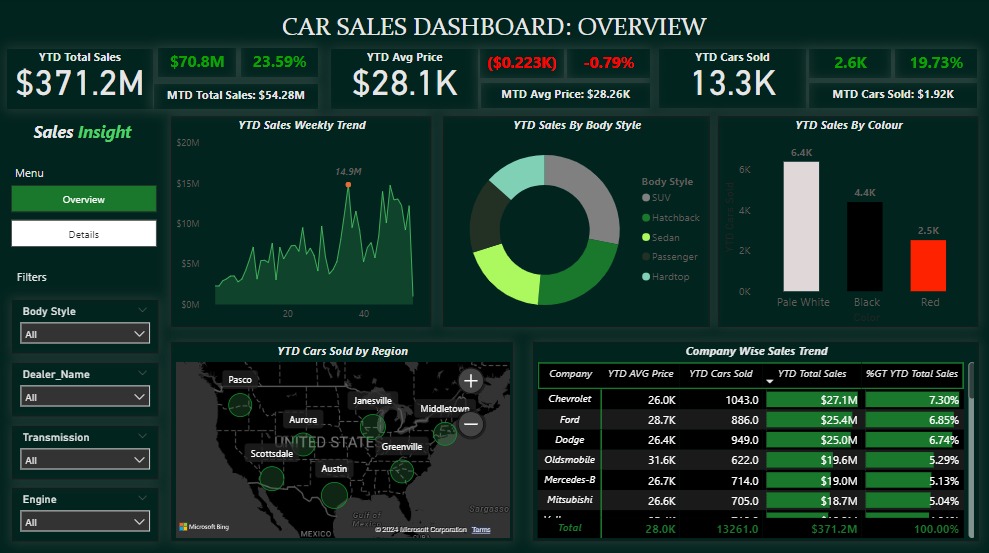
Task: Sort table by YTD Cars Sold header
Action: tap(720, 373)
